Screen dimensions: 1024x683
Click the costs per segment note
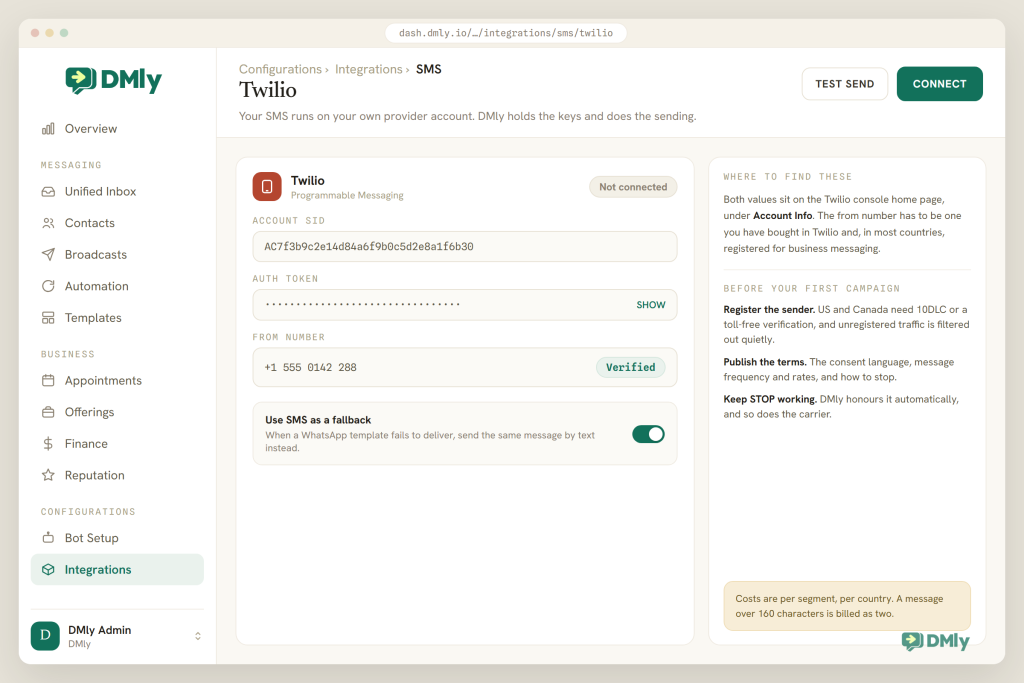(x=847, y=606)
